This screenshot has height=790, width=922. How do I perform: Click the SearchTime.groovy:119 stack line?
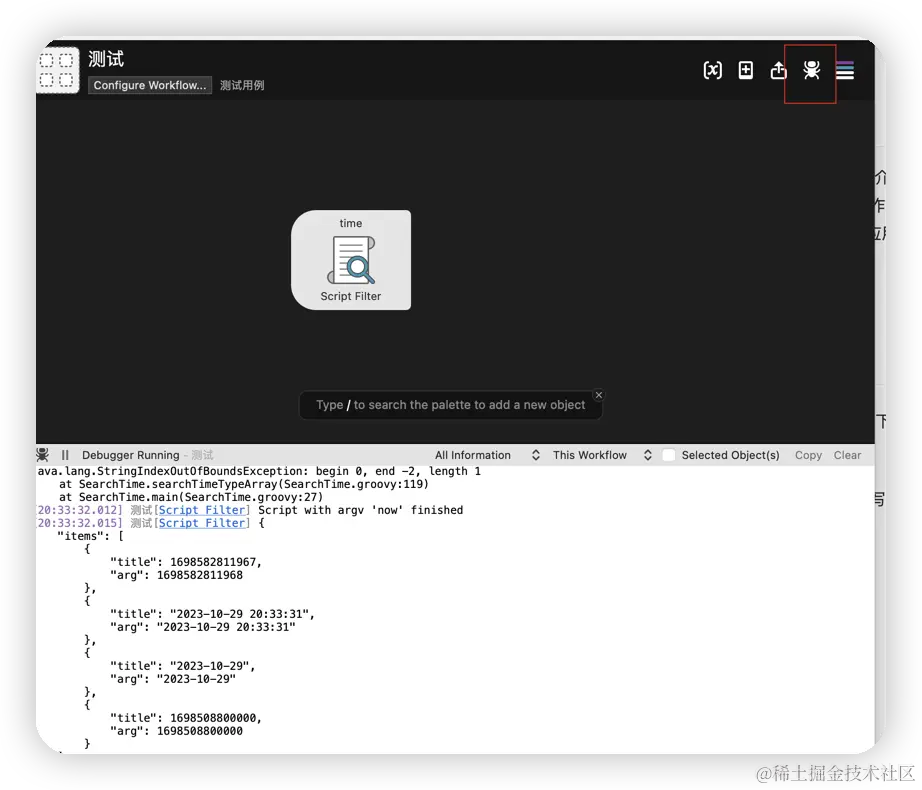(244, 484)
